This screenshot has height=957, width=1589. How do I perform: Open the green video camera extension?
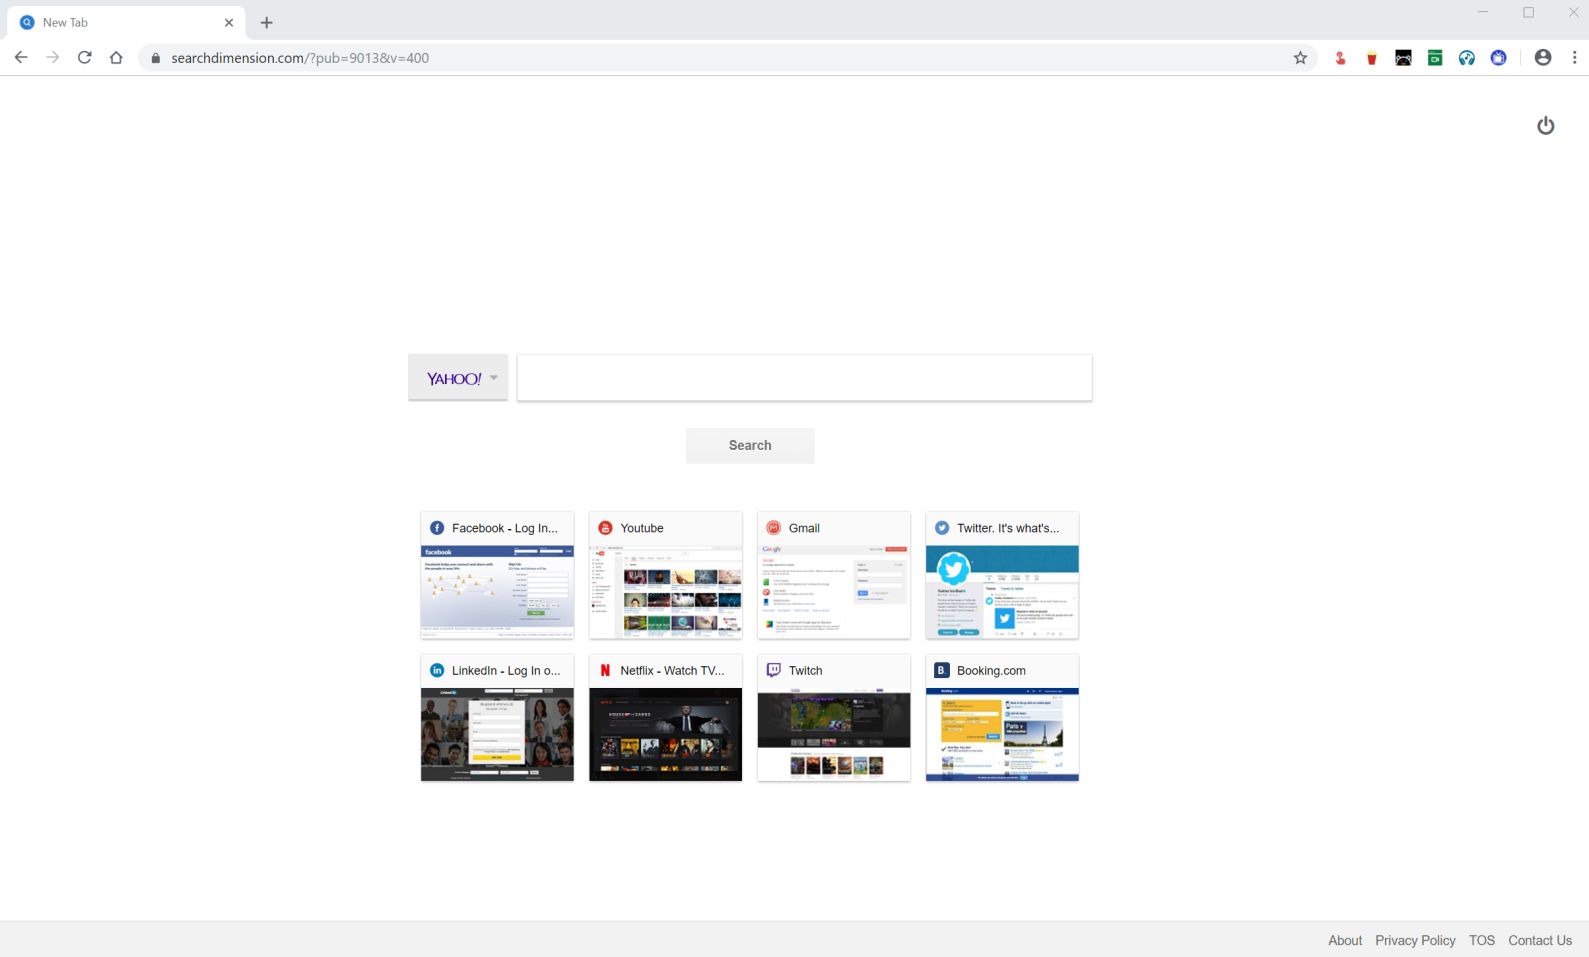click(1435, 58)
